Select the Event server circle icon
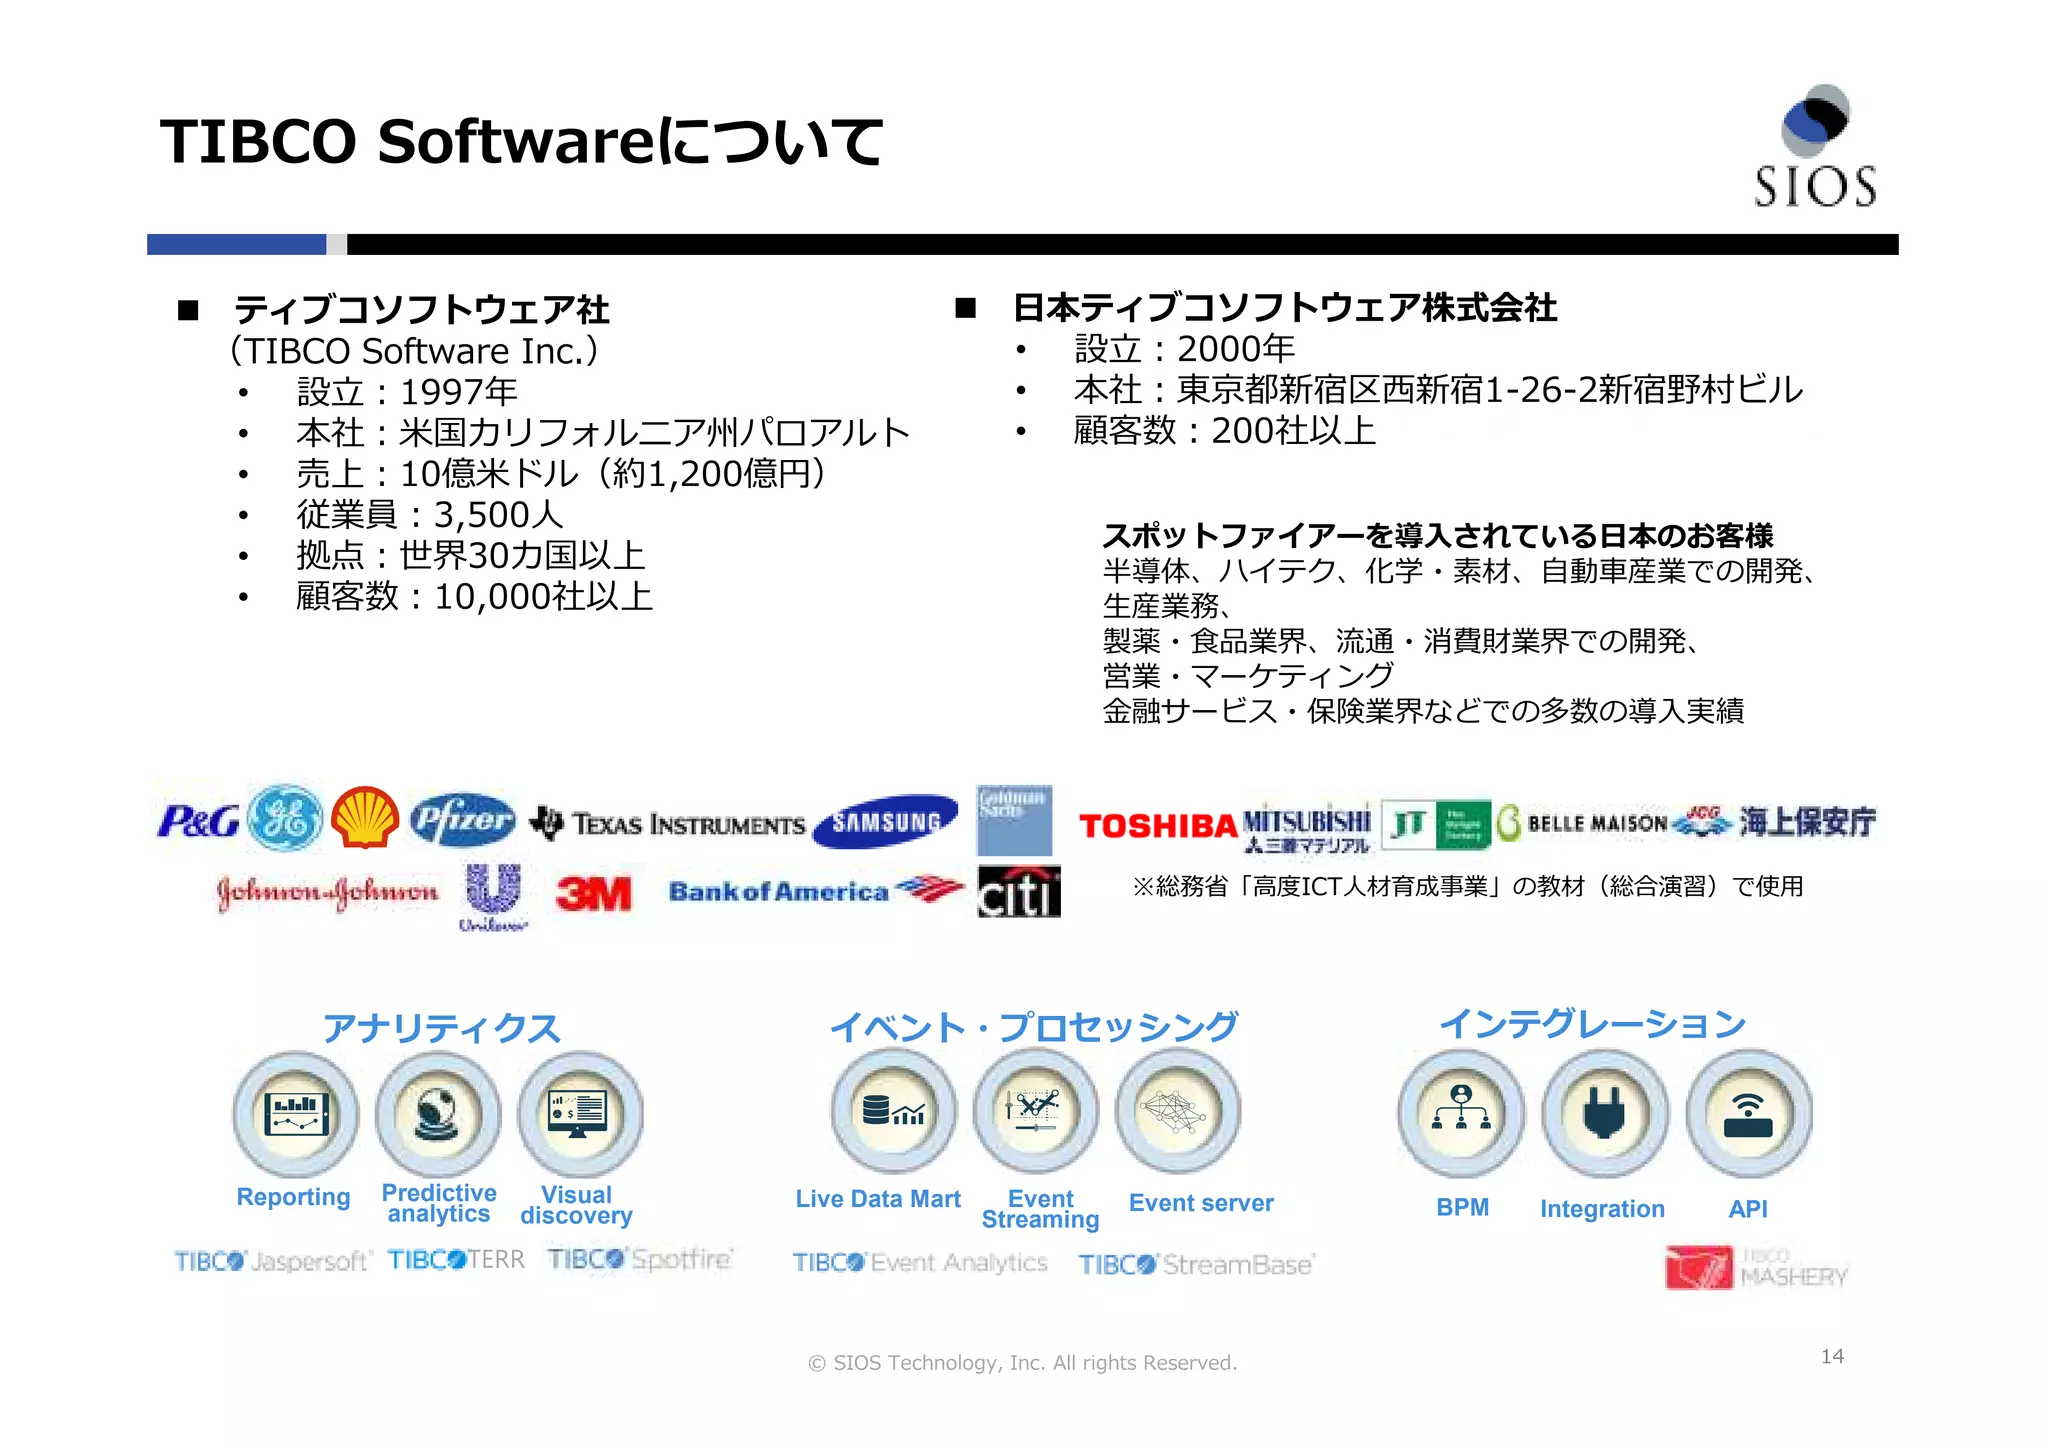Screen dimensions: 2048x1448 (x=1177, y=1111)
